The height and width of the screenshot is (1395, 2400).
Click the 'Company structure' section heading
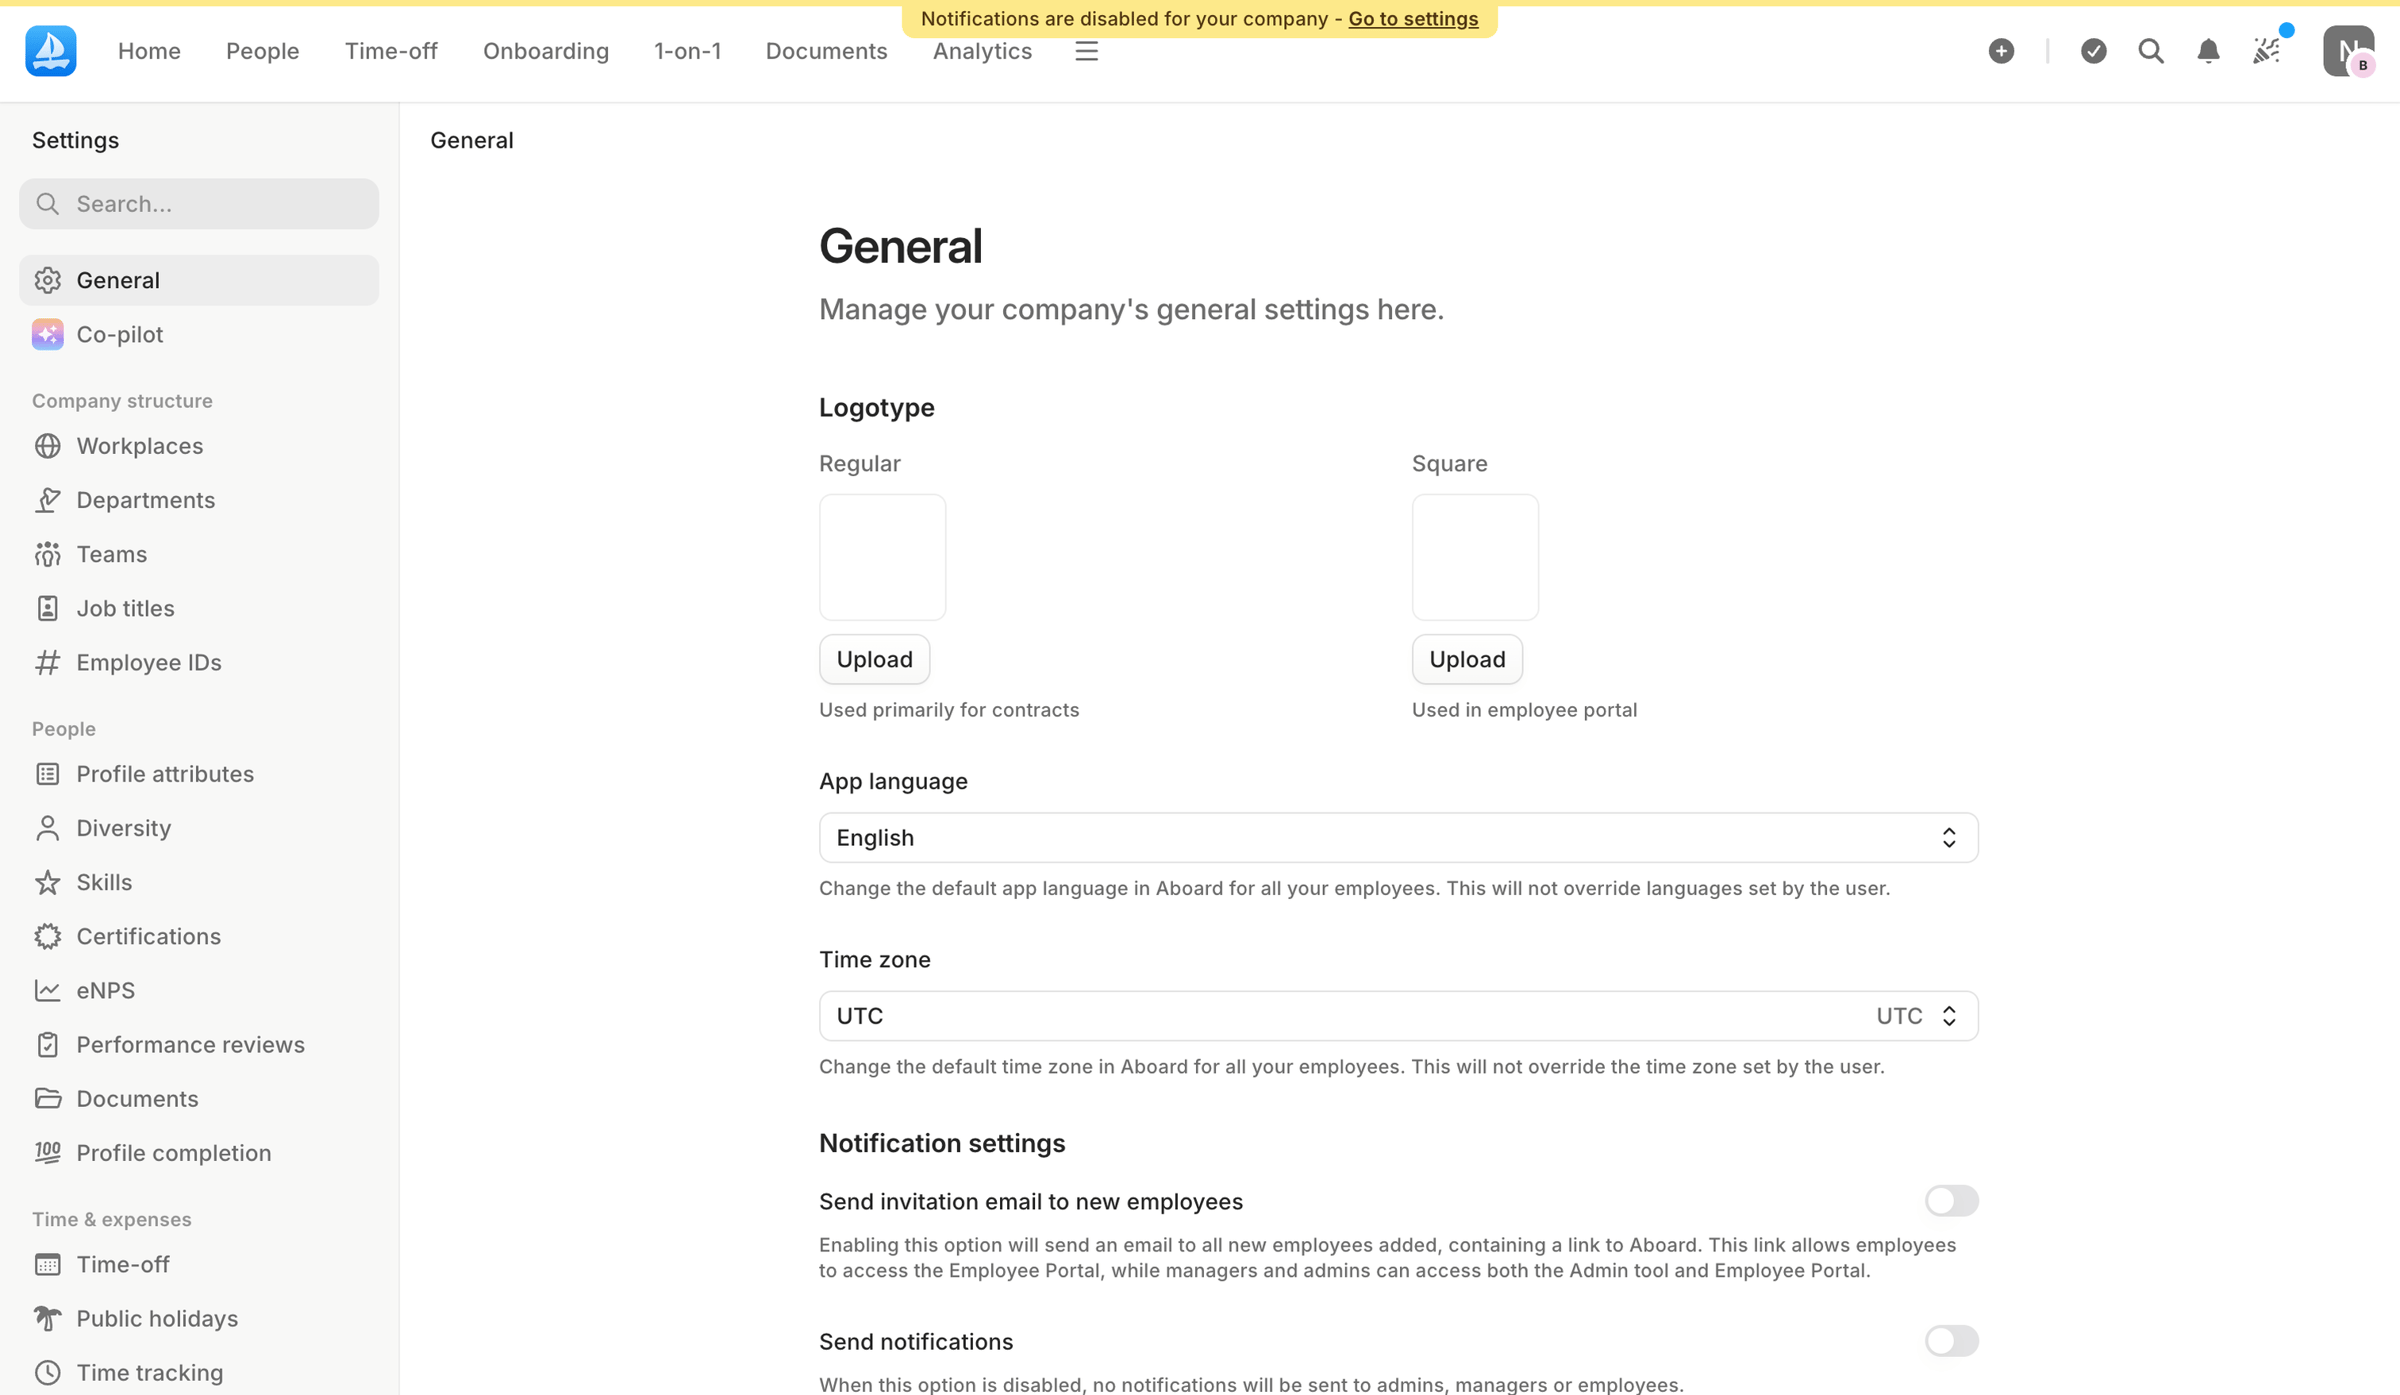[x=122, y=400]
